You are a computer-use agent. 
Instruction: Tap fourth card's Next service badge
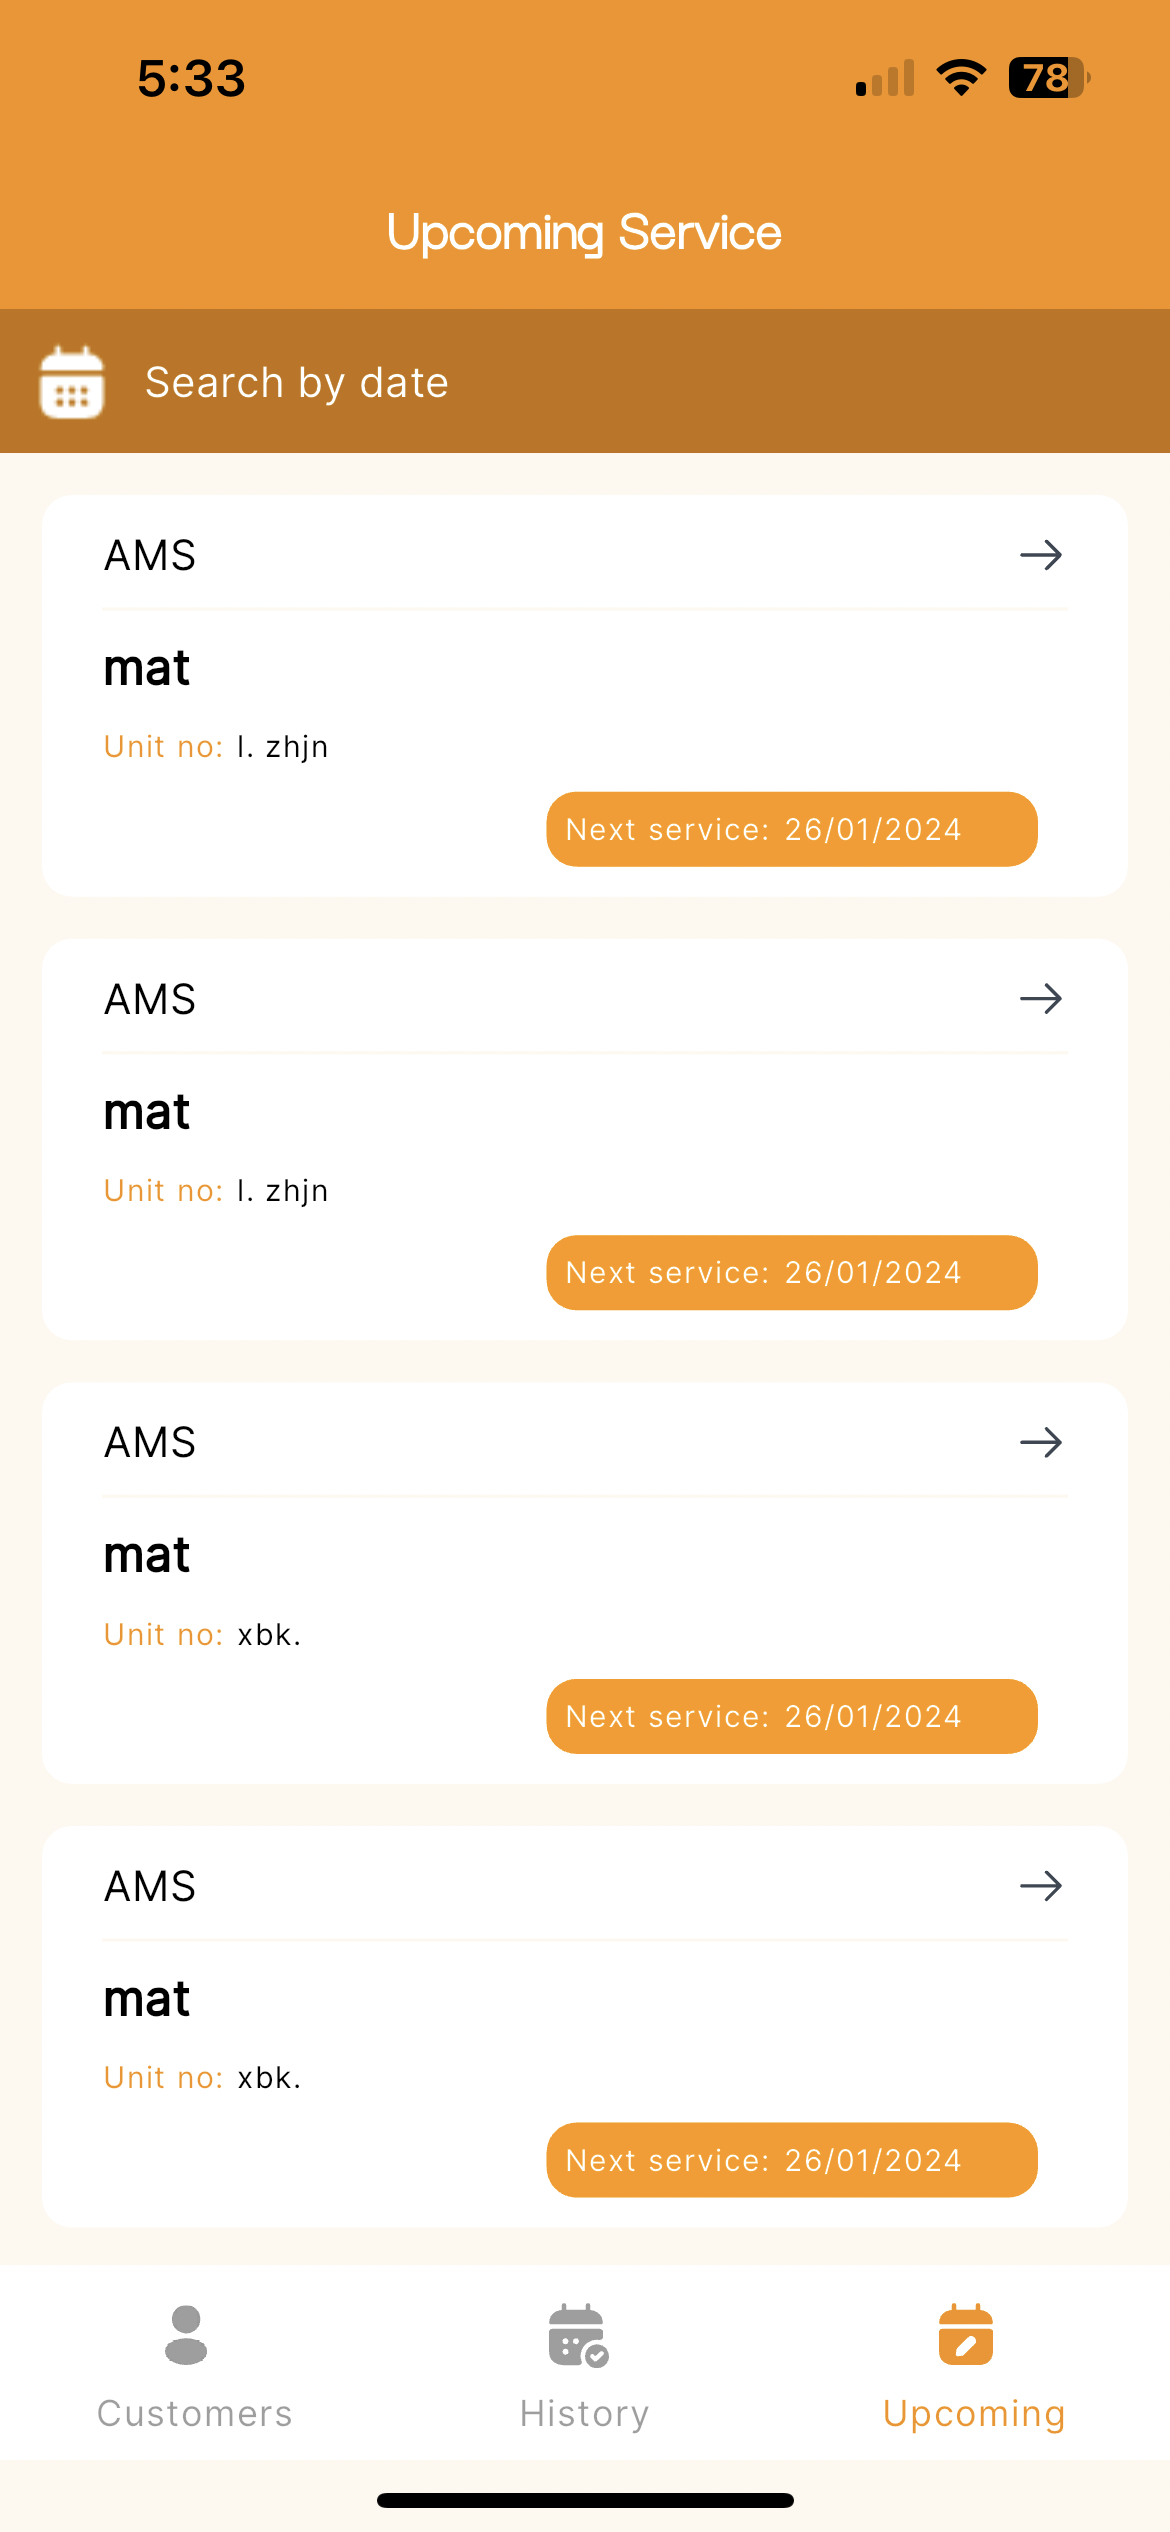pyautogui.click(x=791, y=2160)
